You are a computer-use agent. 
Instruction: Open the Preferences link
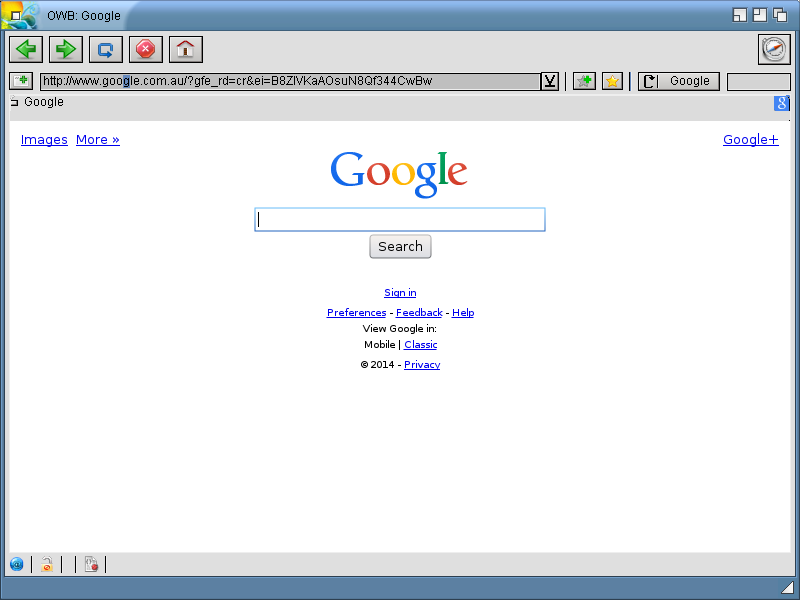[356, 313]
